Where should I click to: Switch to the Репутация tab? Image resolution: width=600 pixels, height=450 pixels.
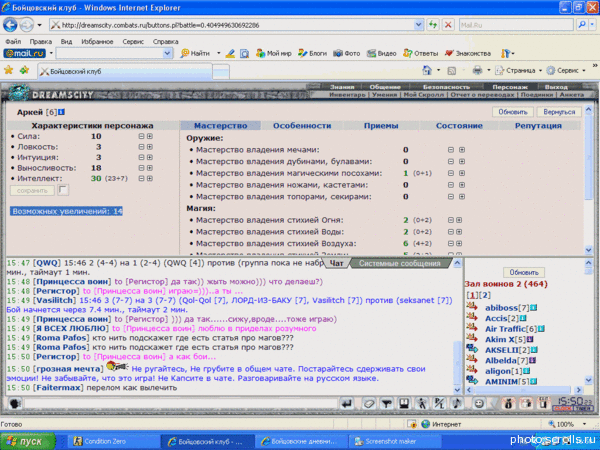(x=538, y=126)
